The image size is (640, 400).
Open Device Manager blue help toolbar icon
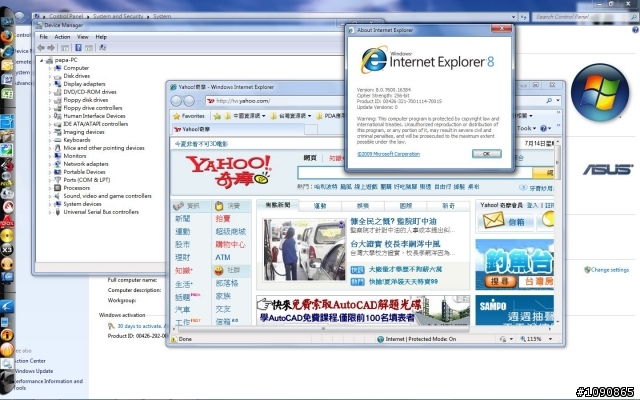tap(78, 48)
